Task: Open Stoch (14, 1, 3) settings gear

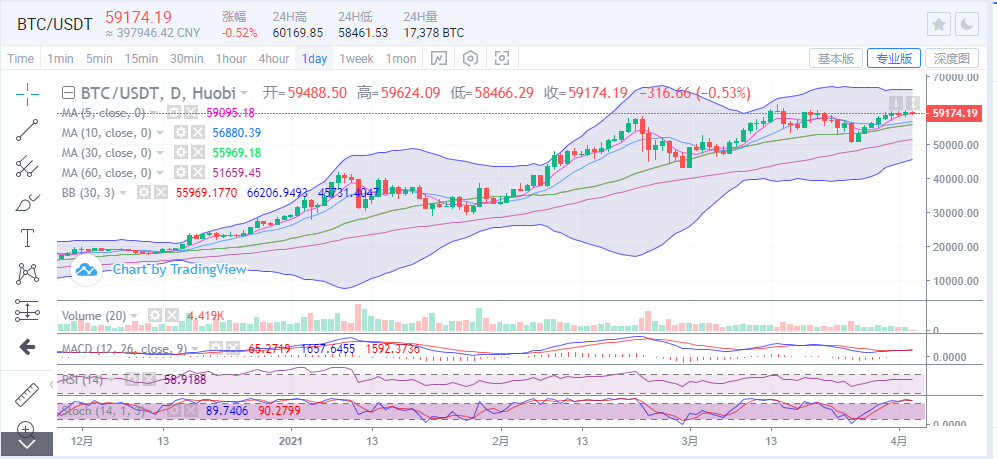Action: (174, 411)
